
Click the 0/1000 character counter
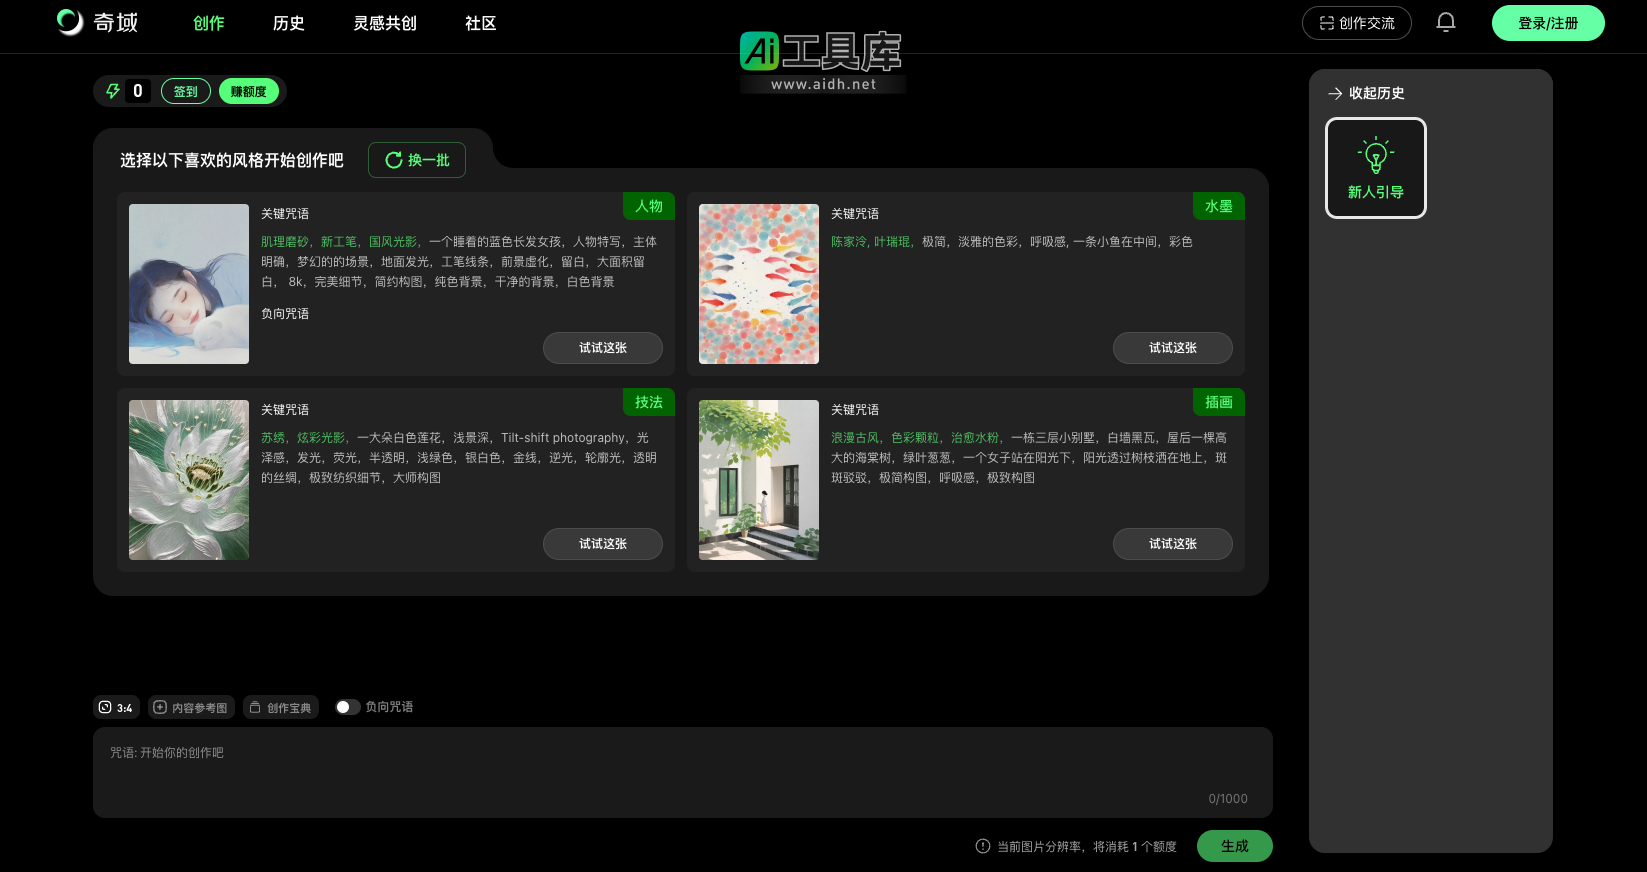[x=1228, y=799]
